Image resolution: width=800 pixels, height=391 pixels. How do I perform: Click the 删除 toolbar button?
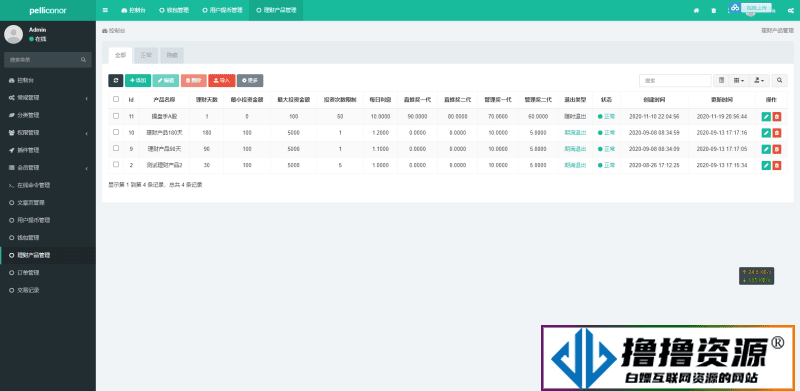[x=193, y=80]
